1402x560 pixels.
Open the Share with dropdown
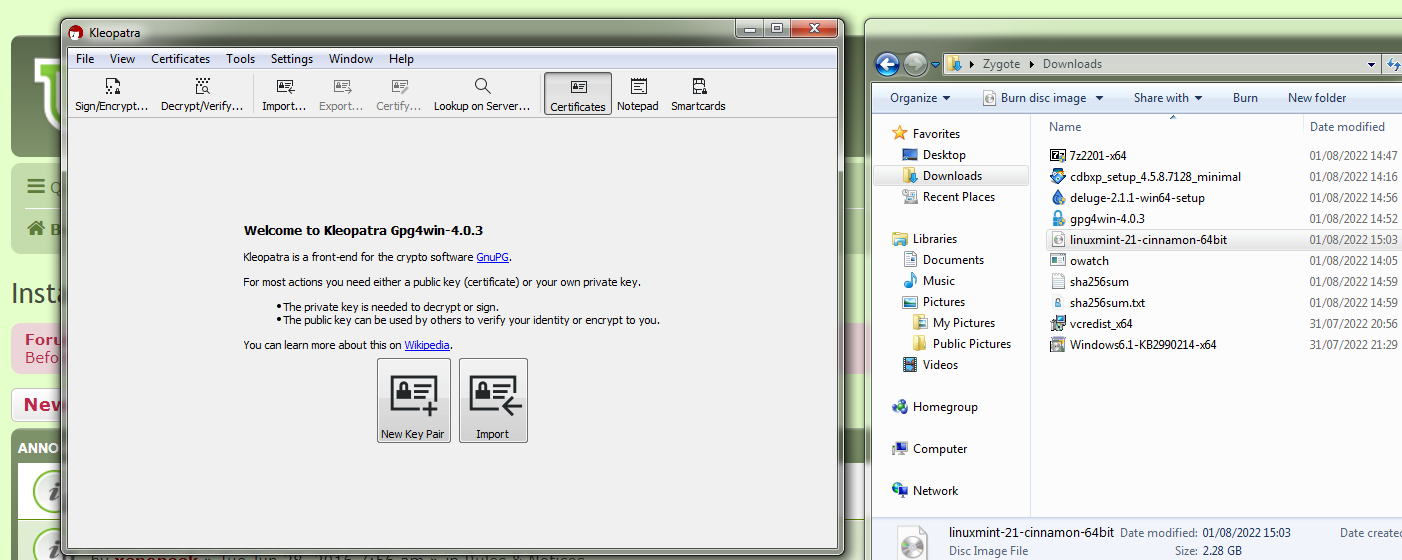[x=1168, y=98]
